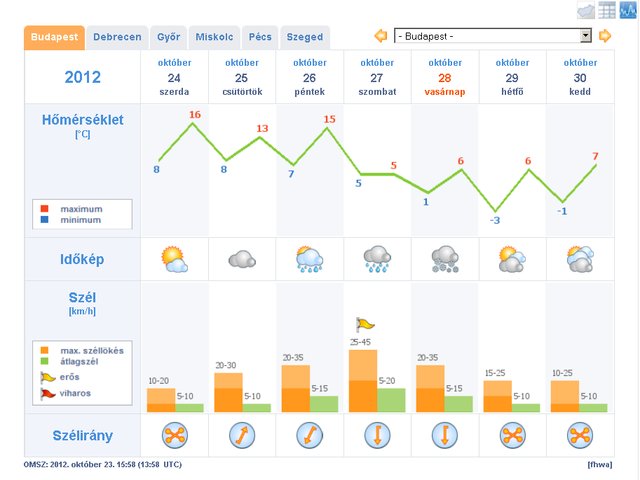The image size is (640, 480).
Task: Open the Pécs city tab
Action: coord(258,37)
